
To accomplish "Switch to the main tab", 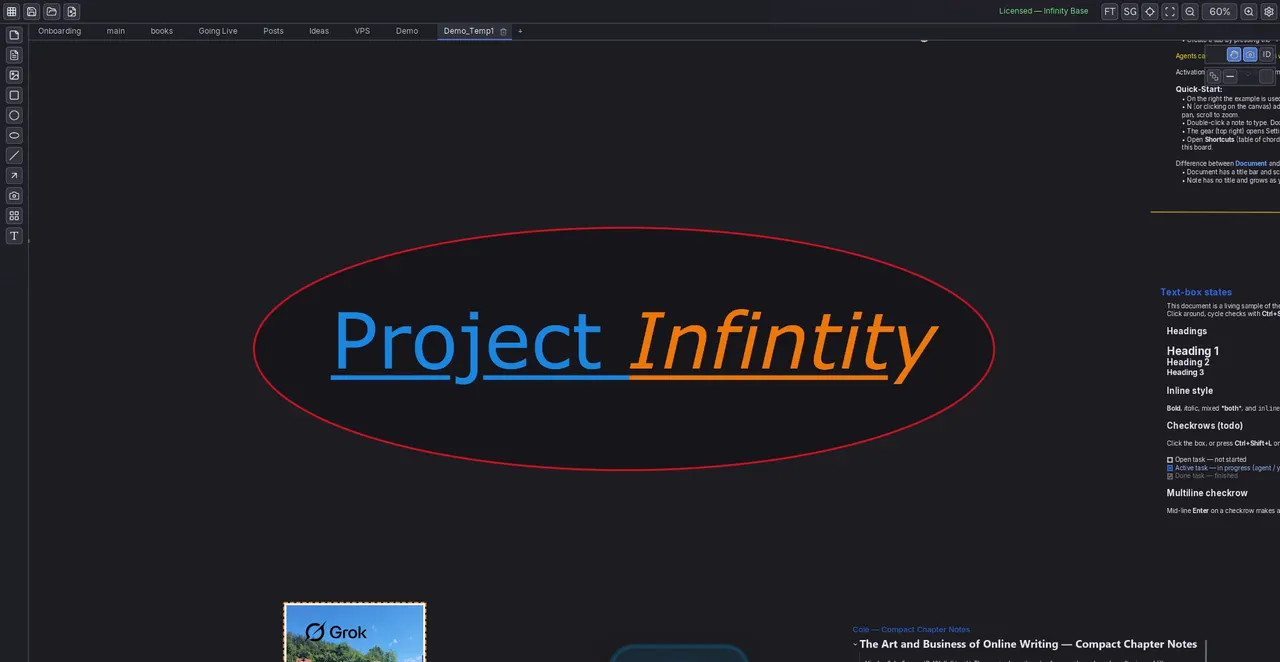I will 116,31.
